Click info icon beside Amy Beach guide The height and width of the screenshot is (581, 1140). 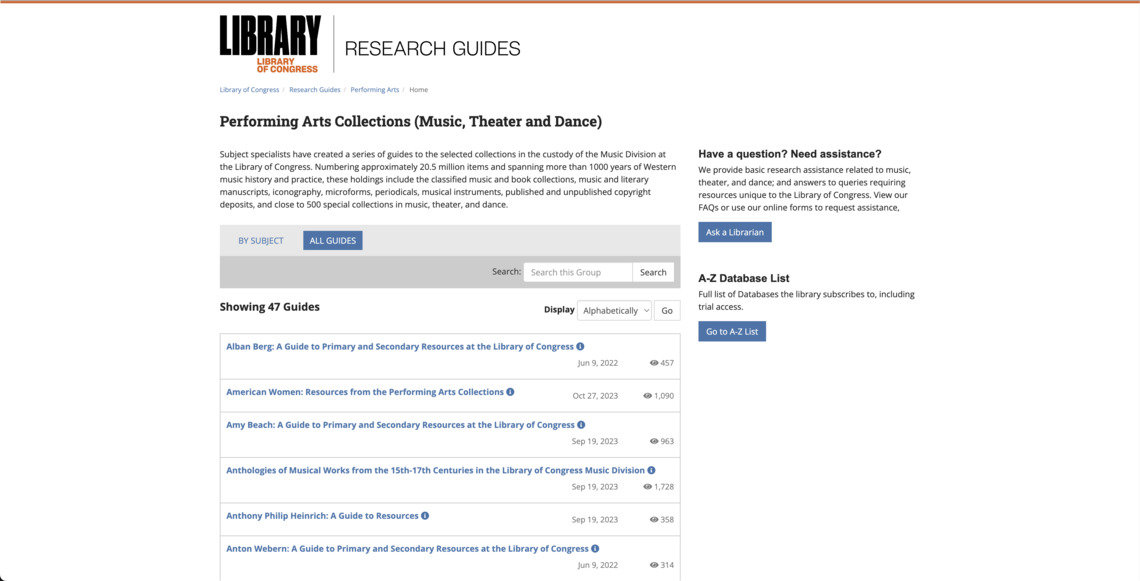click(581, 425)
